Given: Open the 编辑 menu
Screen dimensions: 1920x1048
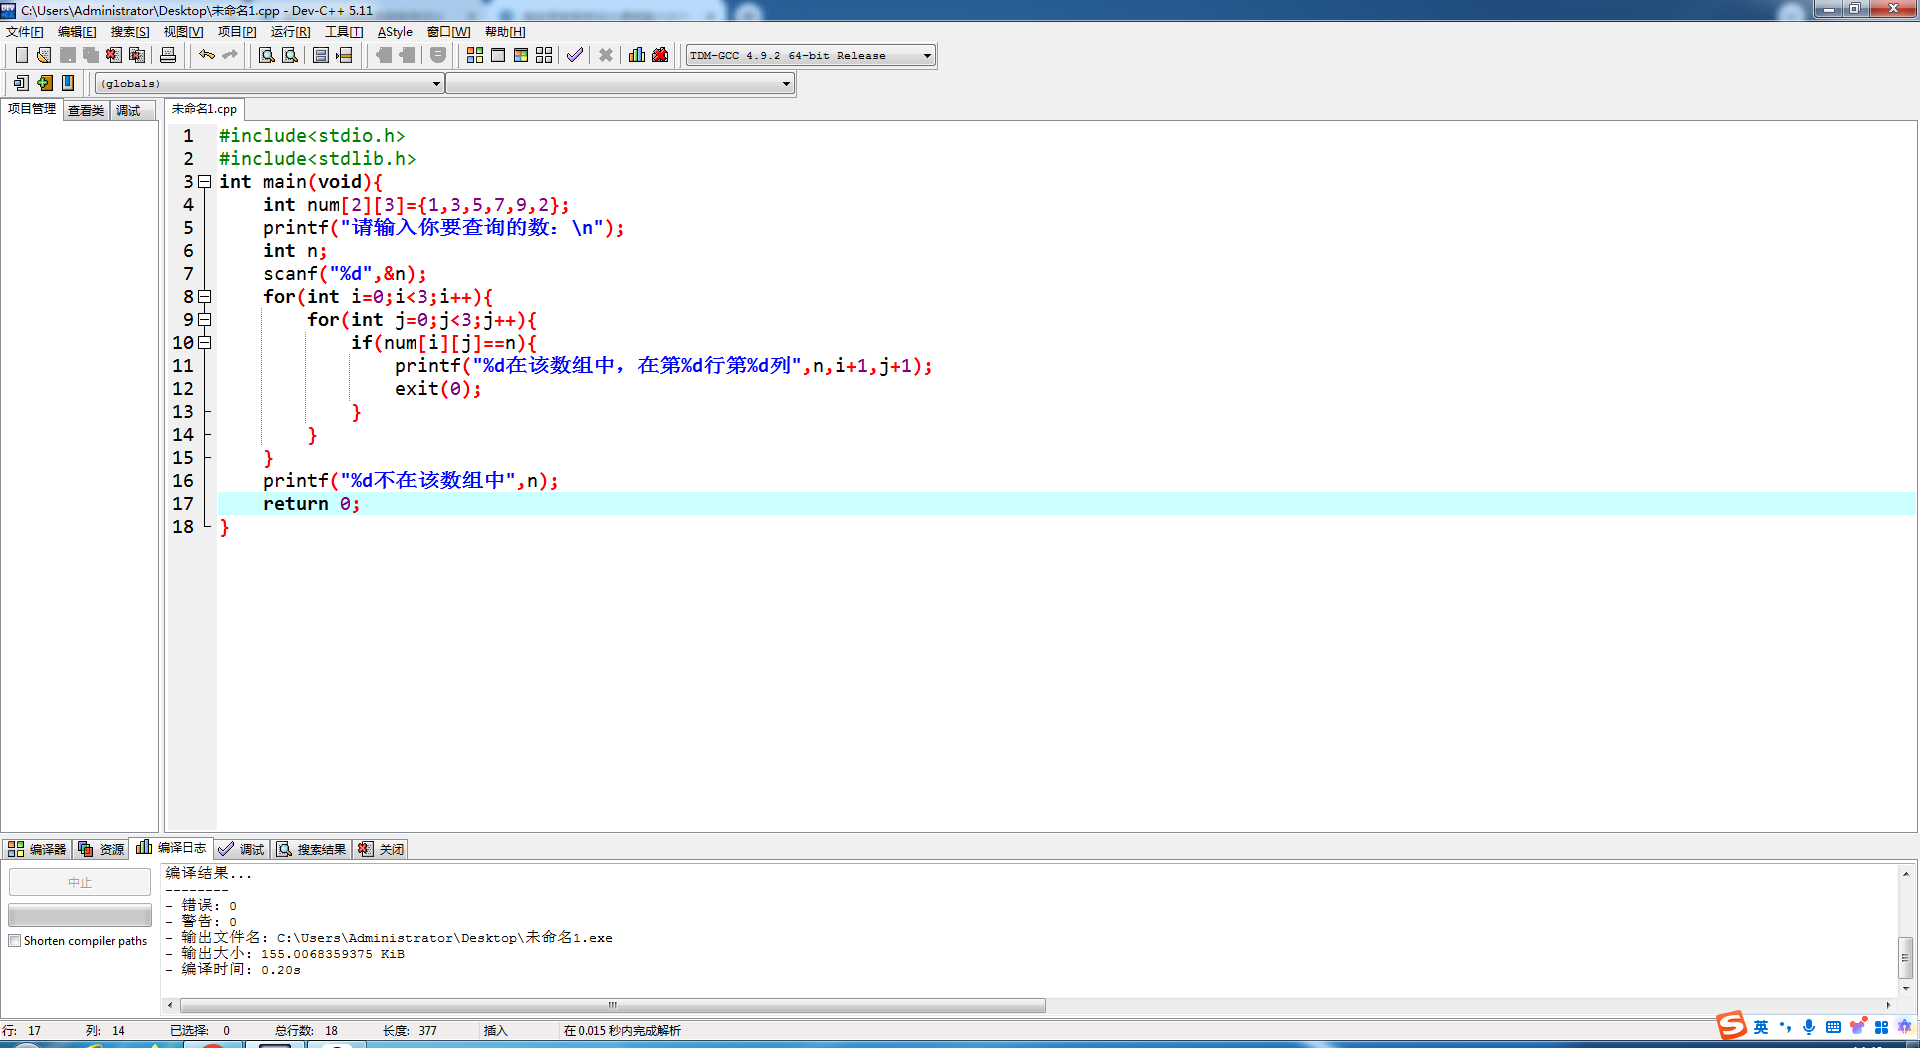Looking at the screenshot, I should (x=77, y=32).
